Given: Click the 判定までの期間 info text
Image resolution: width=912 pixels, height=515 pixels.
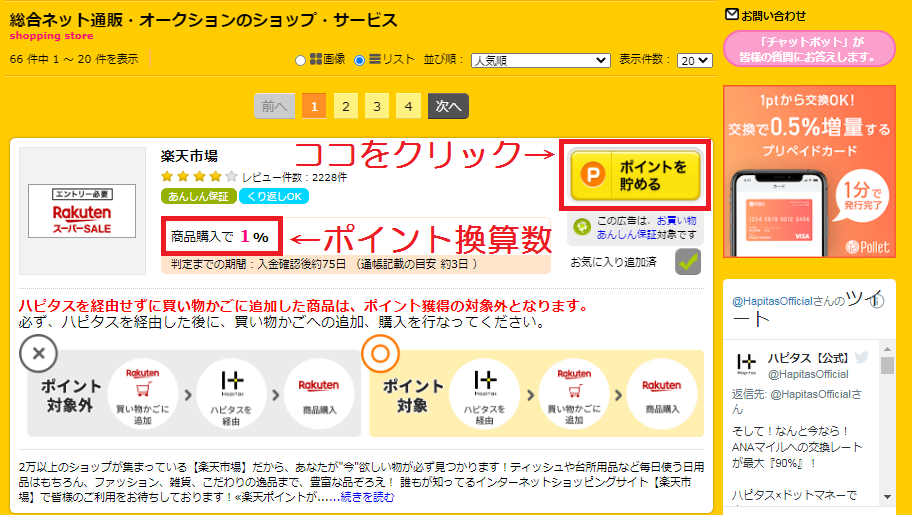Looking at the screenshot, I should [x=325, y=264].
